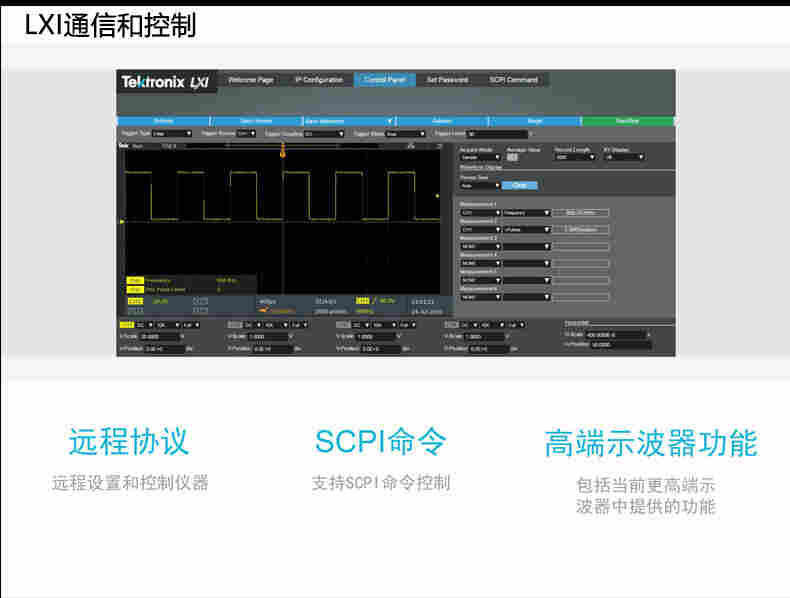Switch to the Welcome Page tab
This screenshot has height=598, width=790.
pyautogui.click(x=250, y=80)
